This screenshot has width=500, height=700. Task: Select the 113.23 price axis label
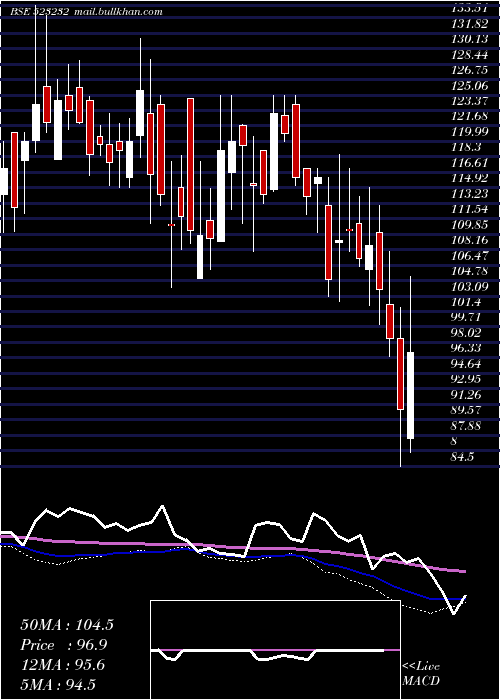tap(469, 194)
